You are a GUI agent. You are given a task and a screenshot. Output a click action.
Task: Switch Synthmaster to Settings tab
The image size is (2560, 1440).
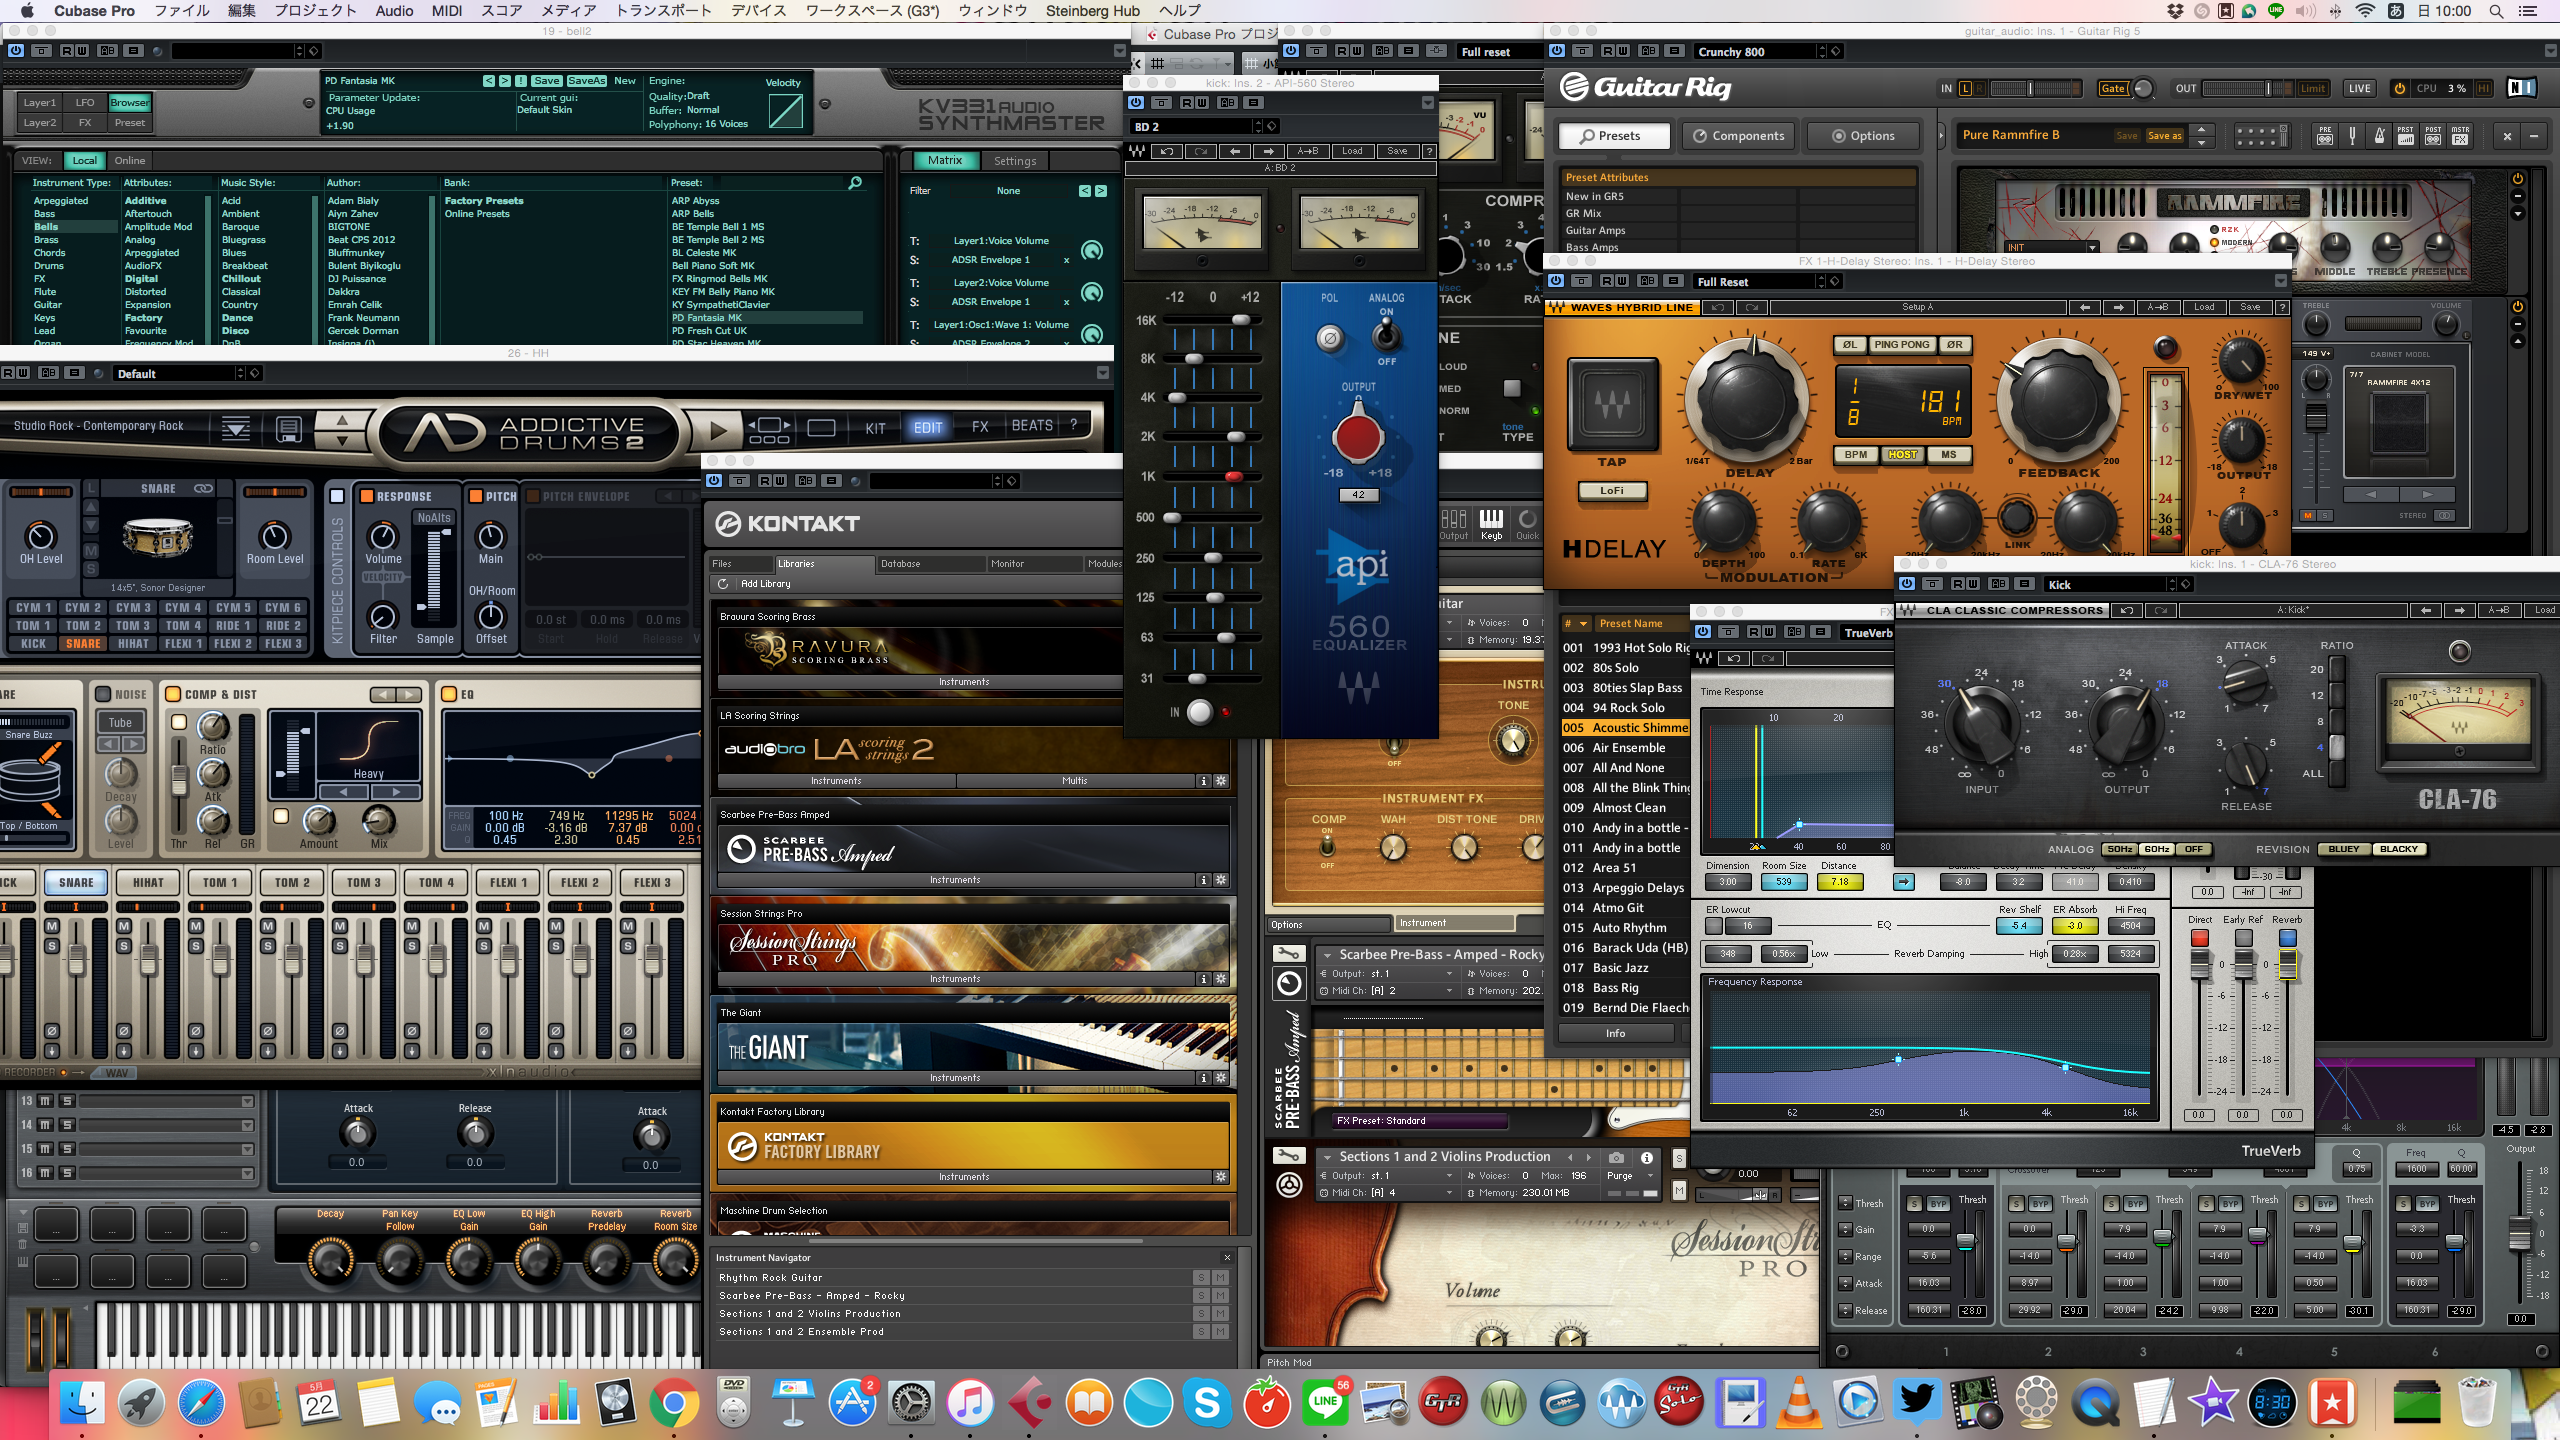(x=1015, y=161)
